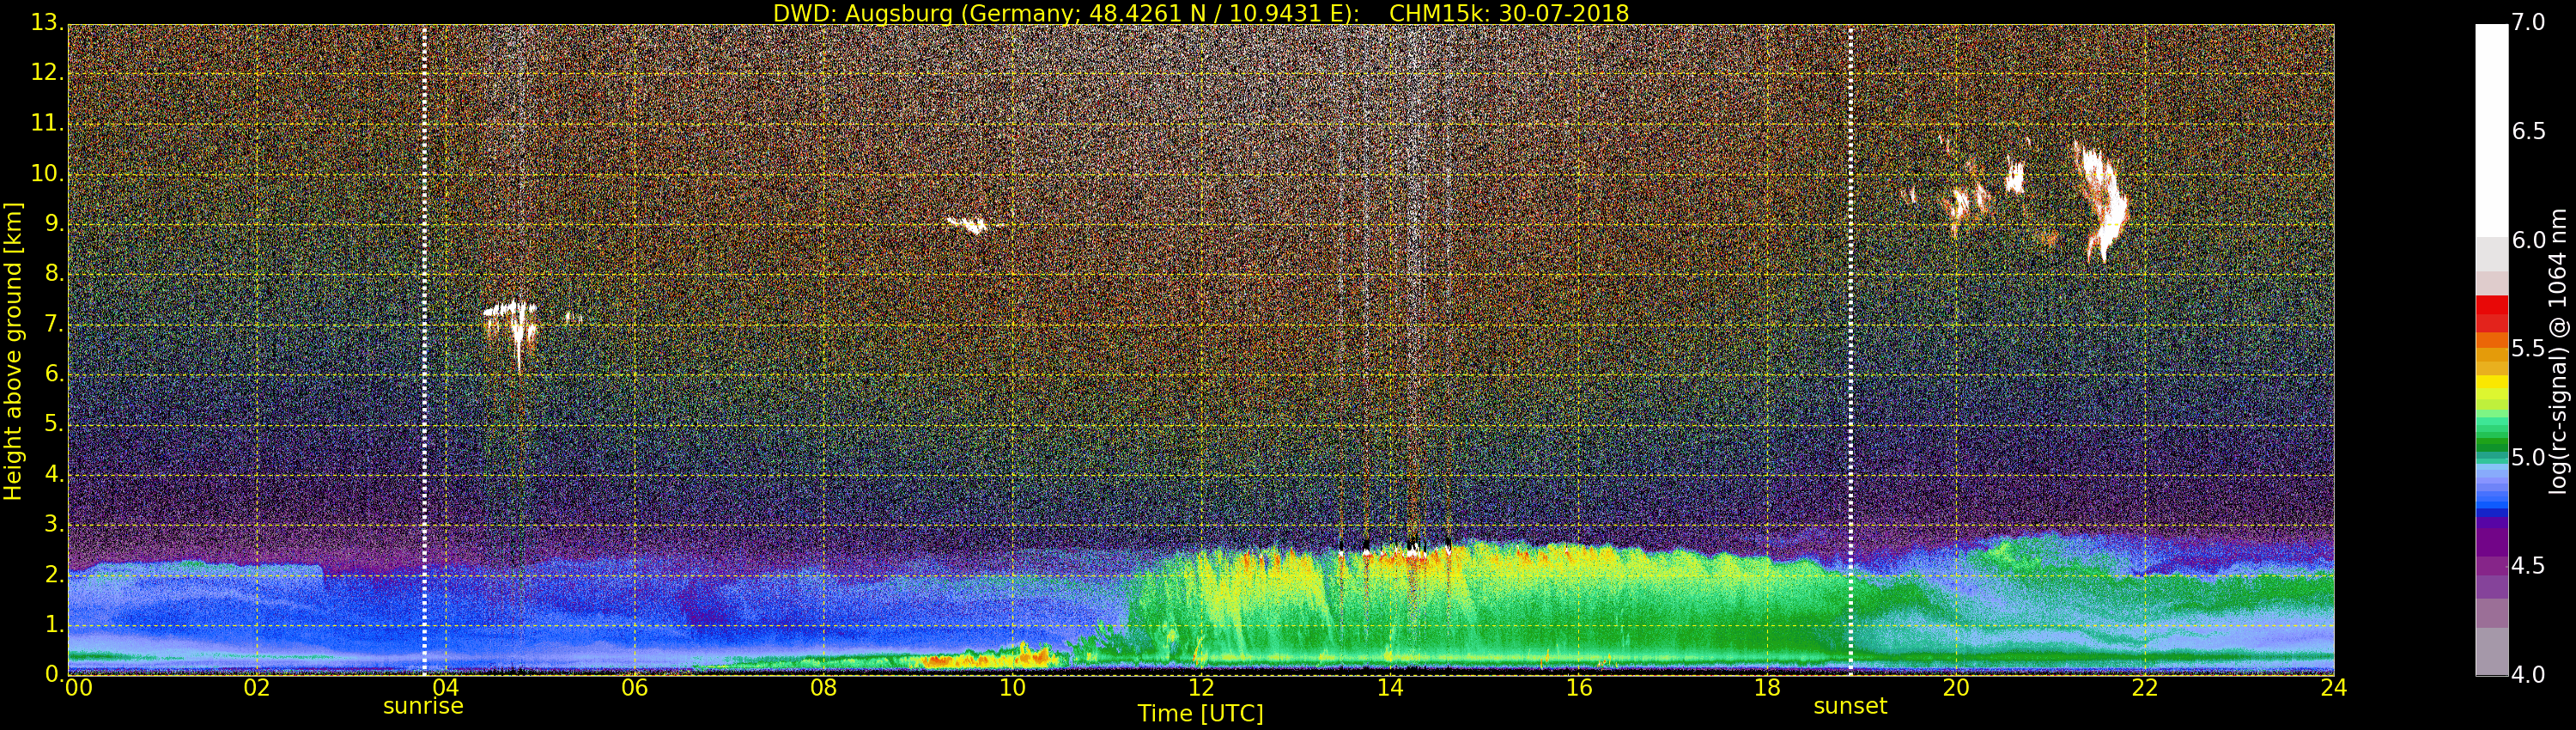The image size is (2576, 730).
Task: Click the colorbar tick label '4.0'
Action: [x=2528, y=674]
